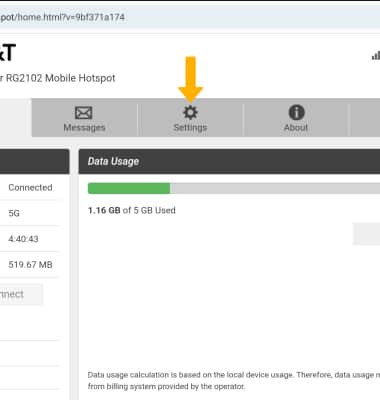This screenshot has height=400, width=380.
Task: Click the data usage calculation disclaimer text
Action: pos(234,381)
